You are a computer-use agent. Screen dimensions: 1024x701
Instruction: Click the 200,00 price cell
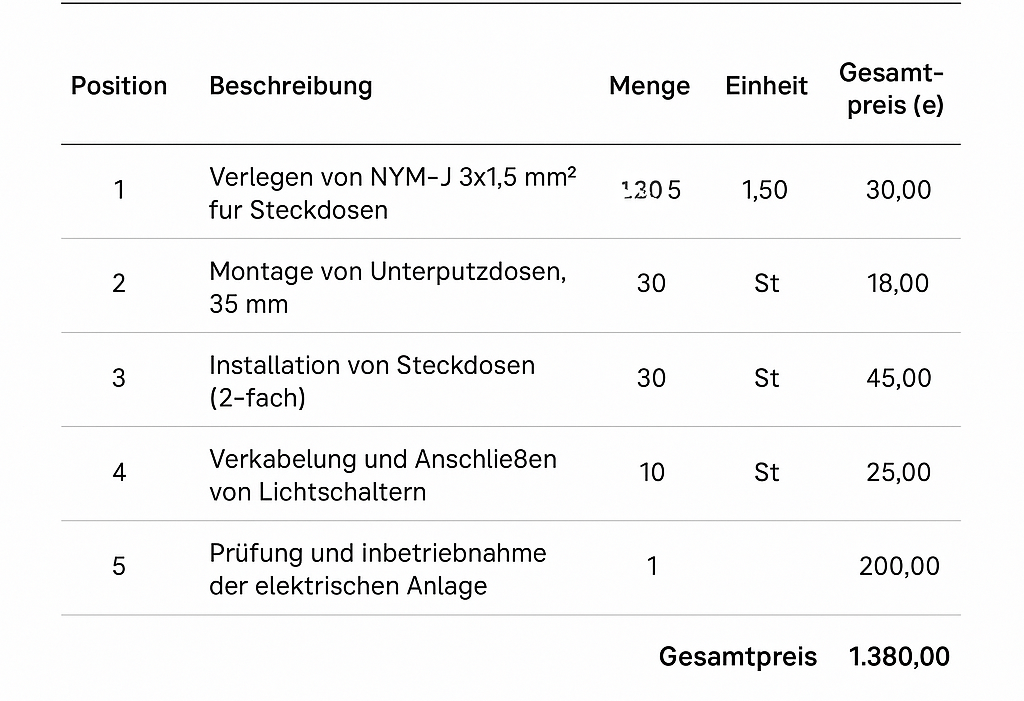[x=899, y=567]
